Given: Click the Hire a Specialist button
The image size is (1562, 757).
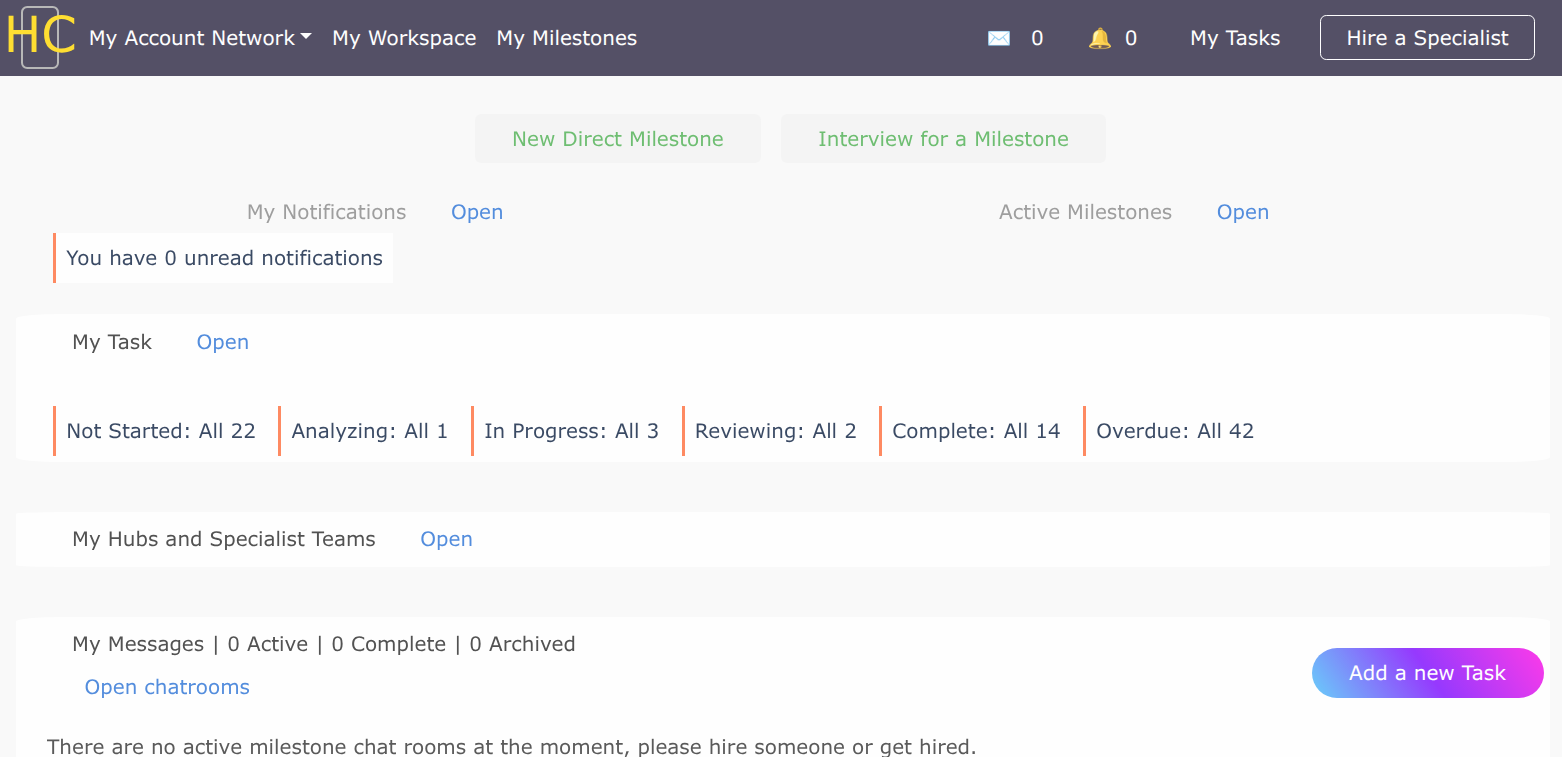Looking at the screenshot, I should tap(1427, 38).
